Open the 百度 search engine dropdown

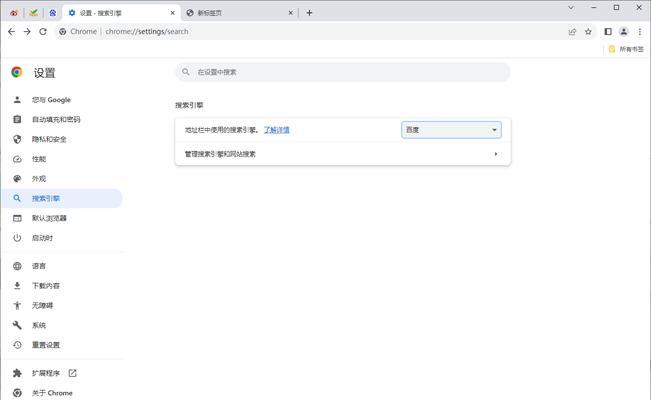coord(451,130)
